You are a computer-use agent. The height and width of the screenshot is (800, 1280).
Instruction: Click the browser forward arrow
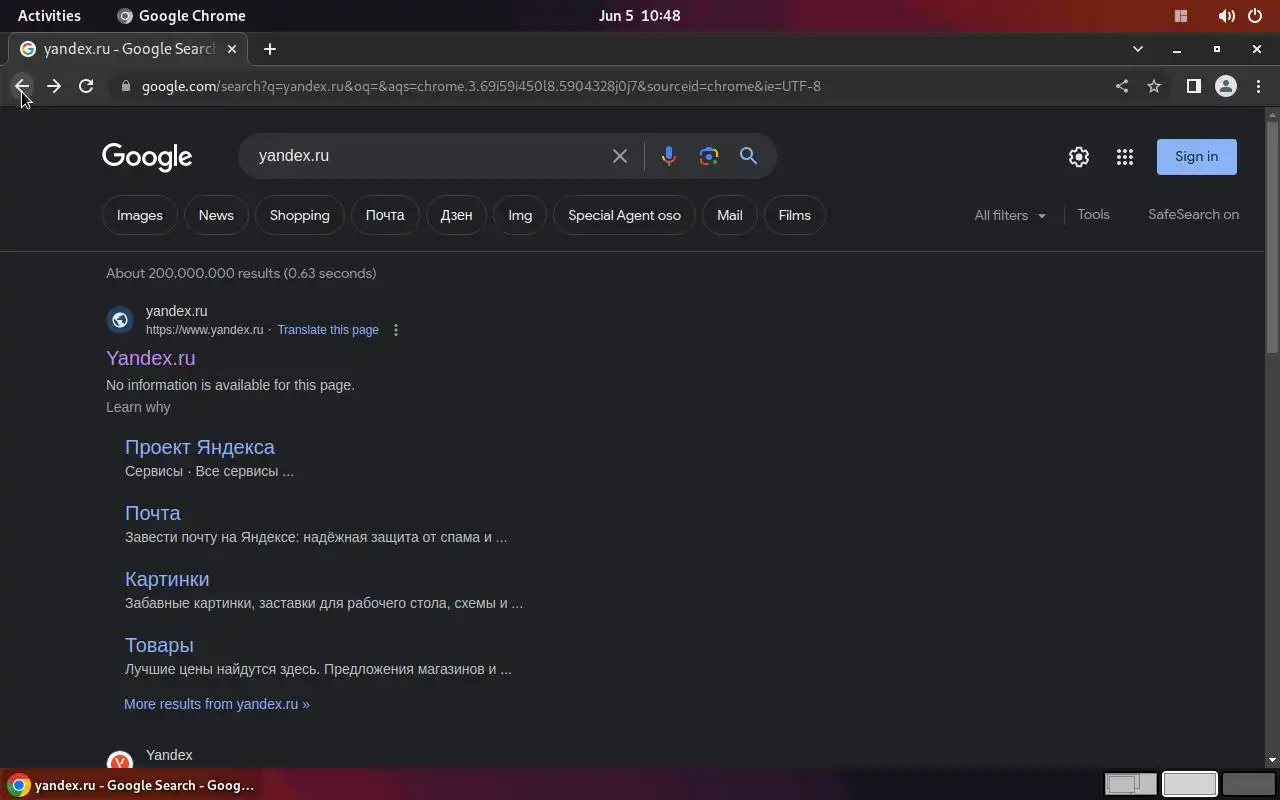pos(54,86)
